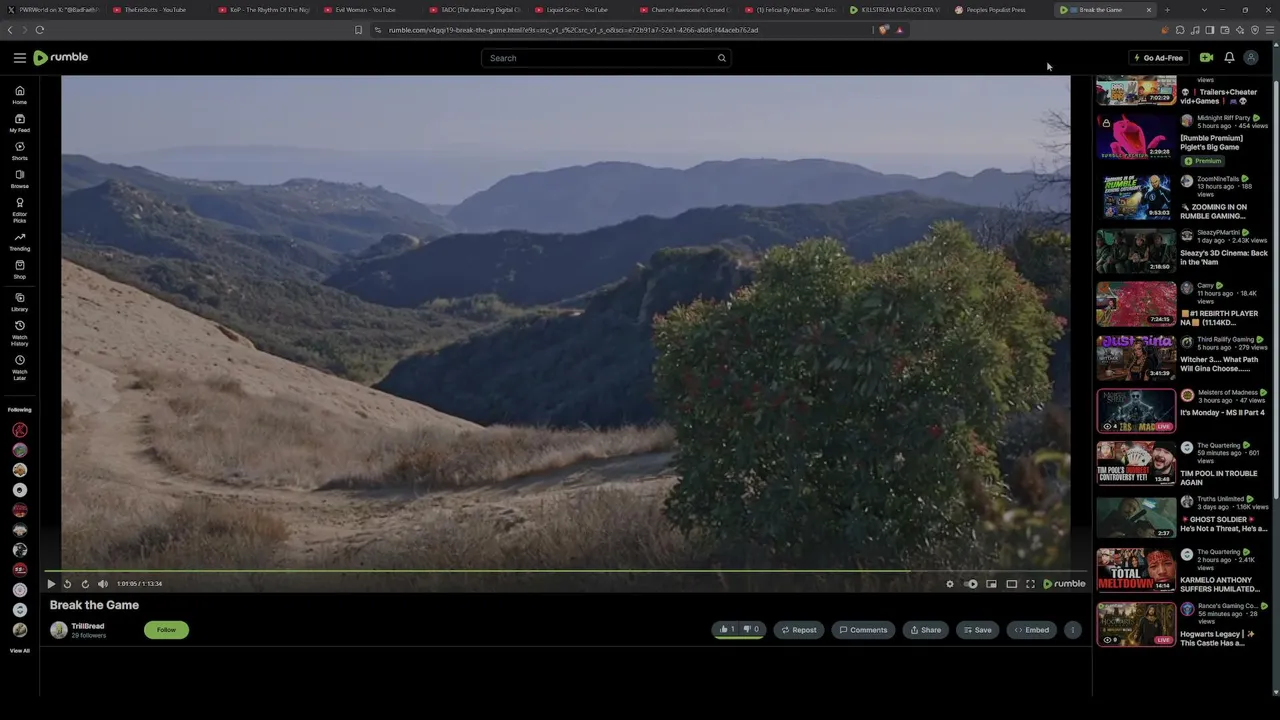Click the video progress bar
The height and width of the screenshot is (720, 1280).
[x=566, y=572]
